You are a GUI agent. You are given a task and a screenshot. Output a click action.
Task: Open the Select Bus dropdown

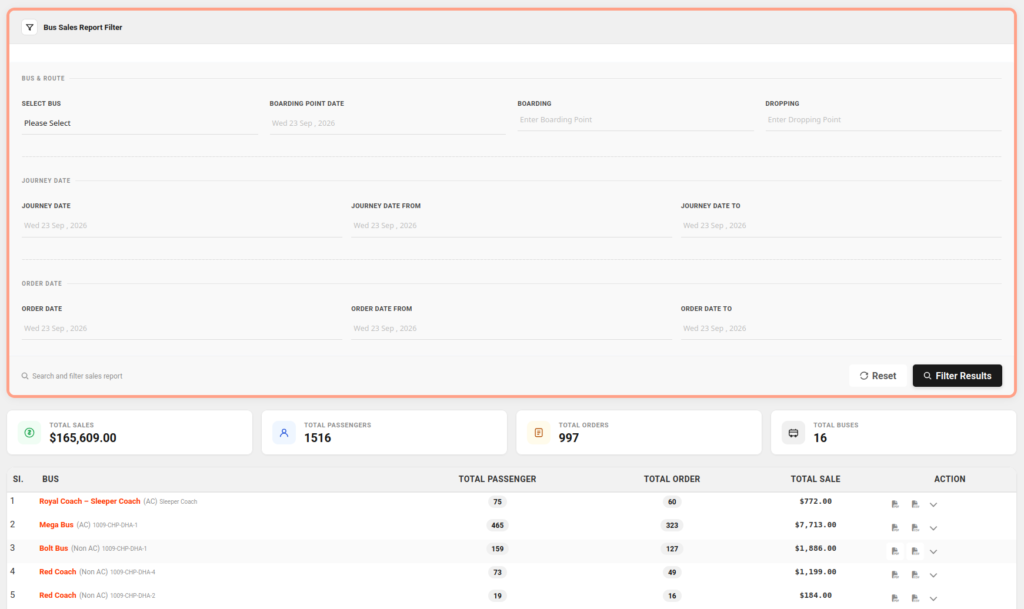pos(139,123)
